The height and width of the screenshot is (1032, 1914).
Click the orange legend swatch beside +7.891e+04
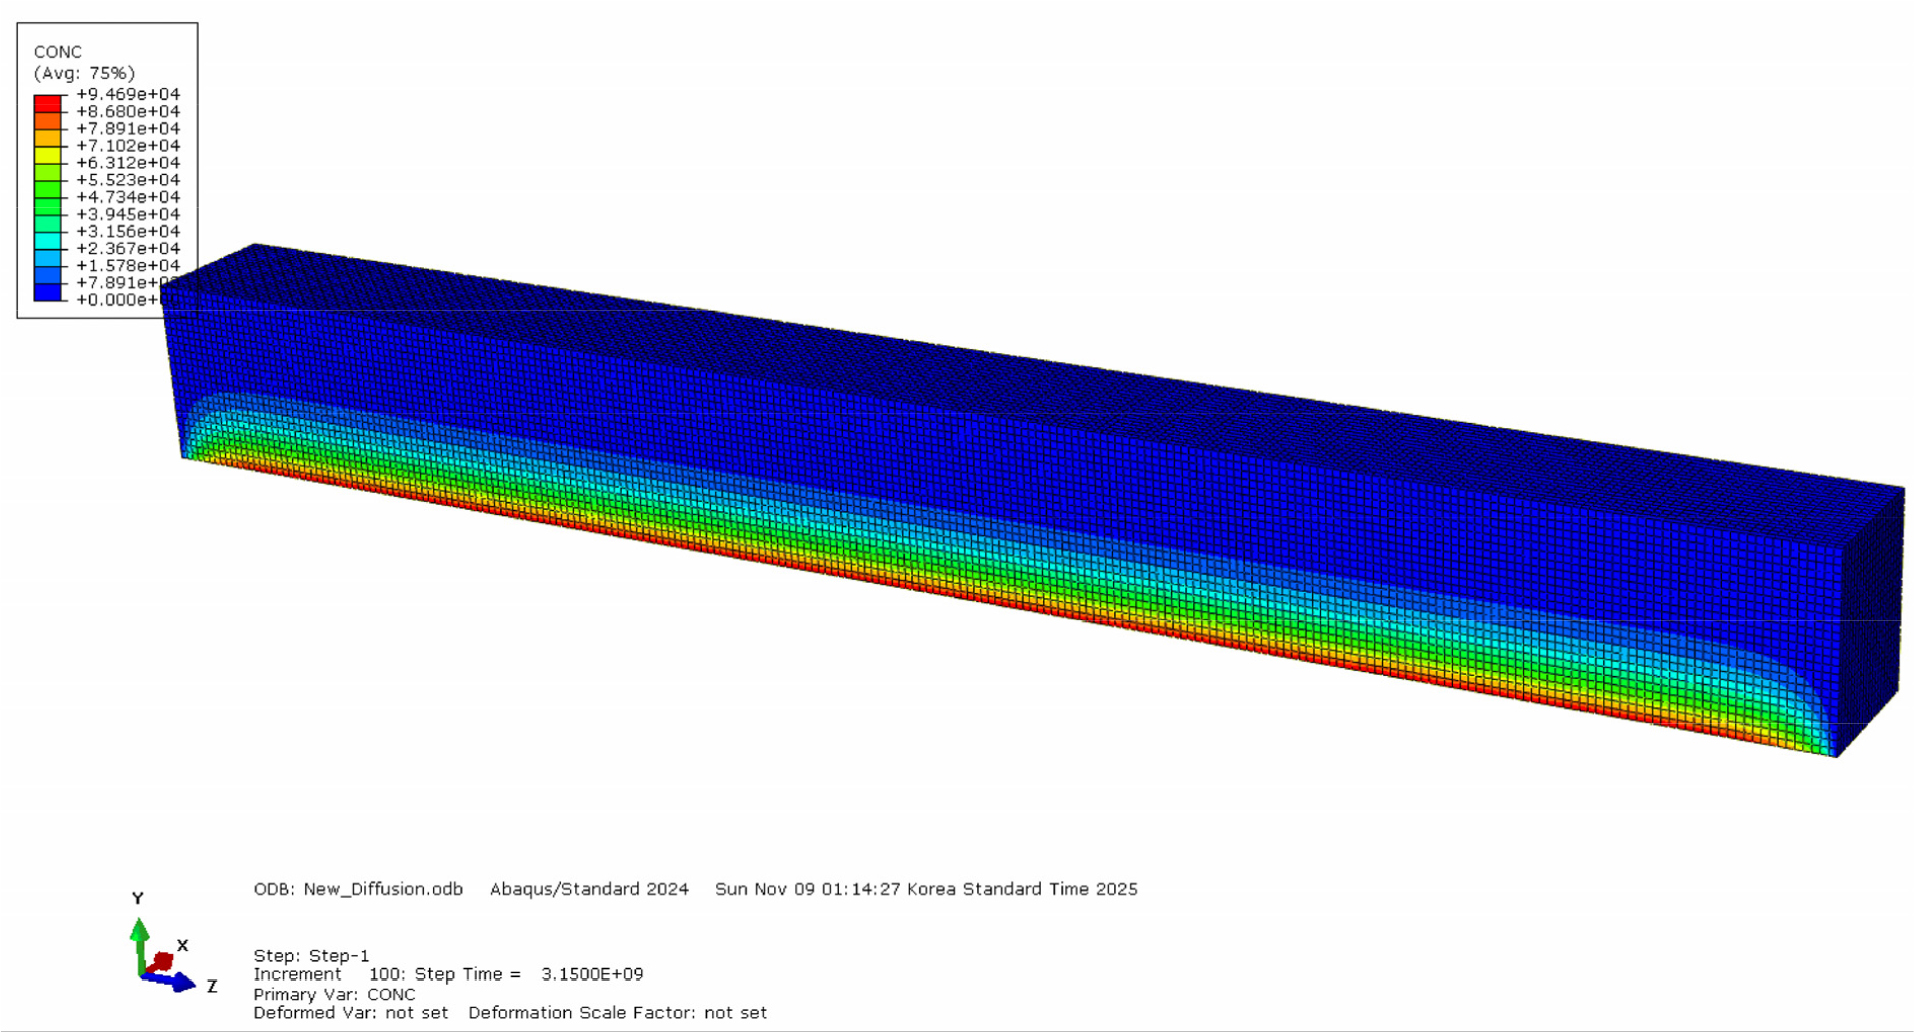(x=48, y=137)
